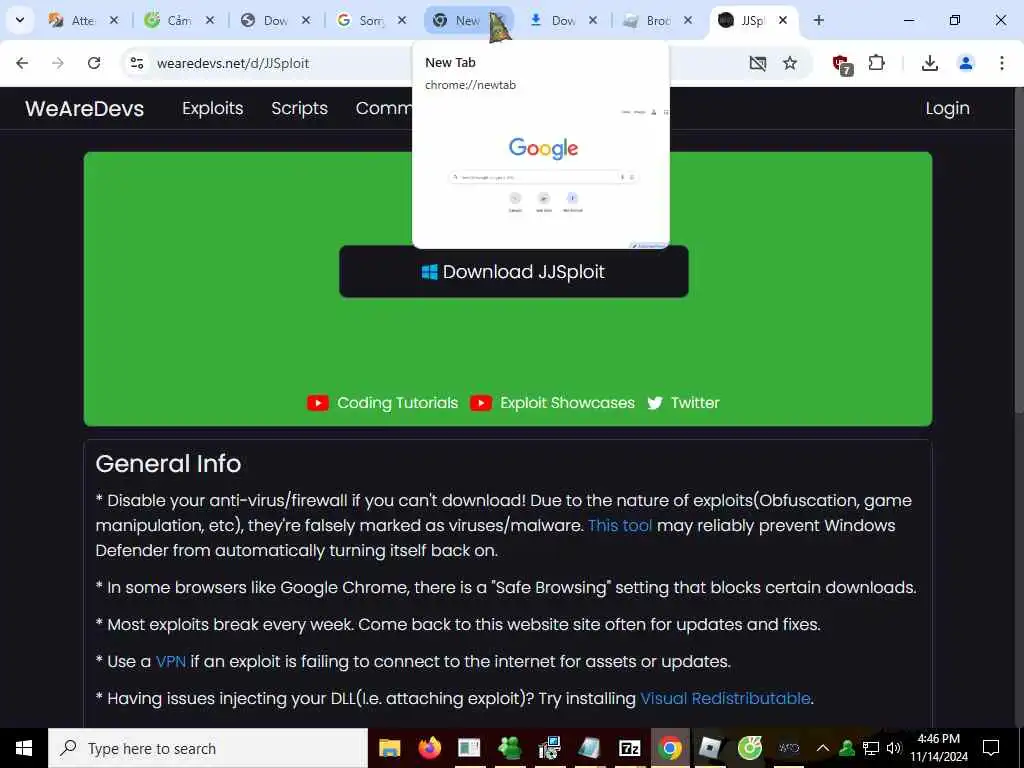Click the blocked media icon in address bar
Screen dimensions: 1024x768
(x=758, y=63)
